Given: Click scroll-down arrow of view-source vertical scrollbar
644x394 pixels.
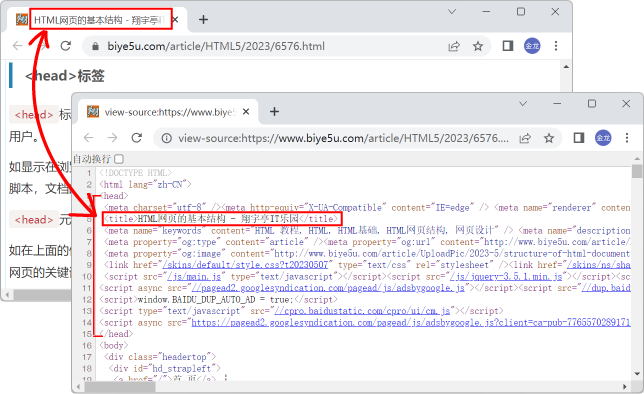Looking at the screenshot, I should (637, 373).
